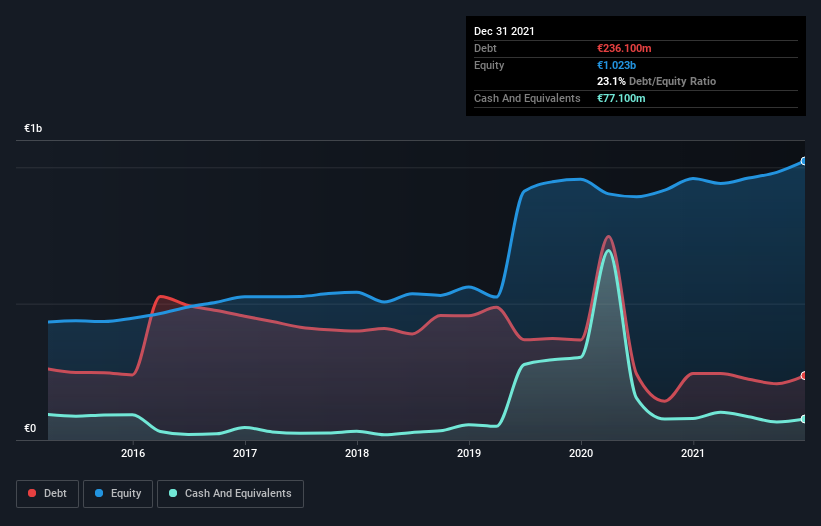Click the €236.100m debt value
Screen dimensions: 821x526
tap(624, 48)
